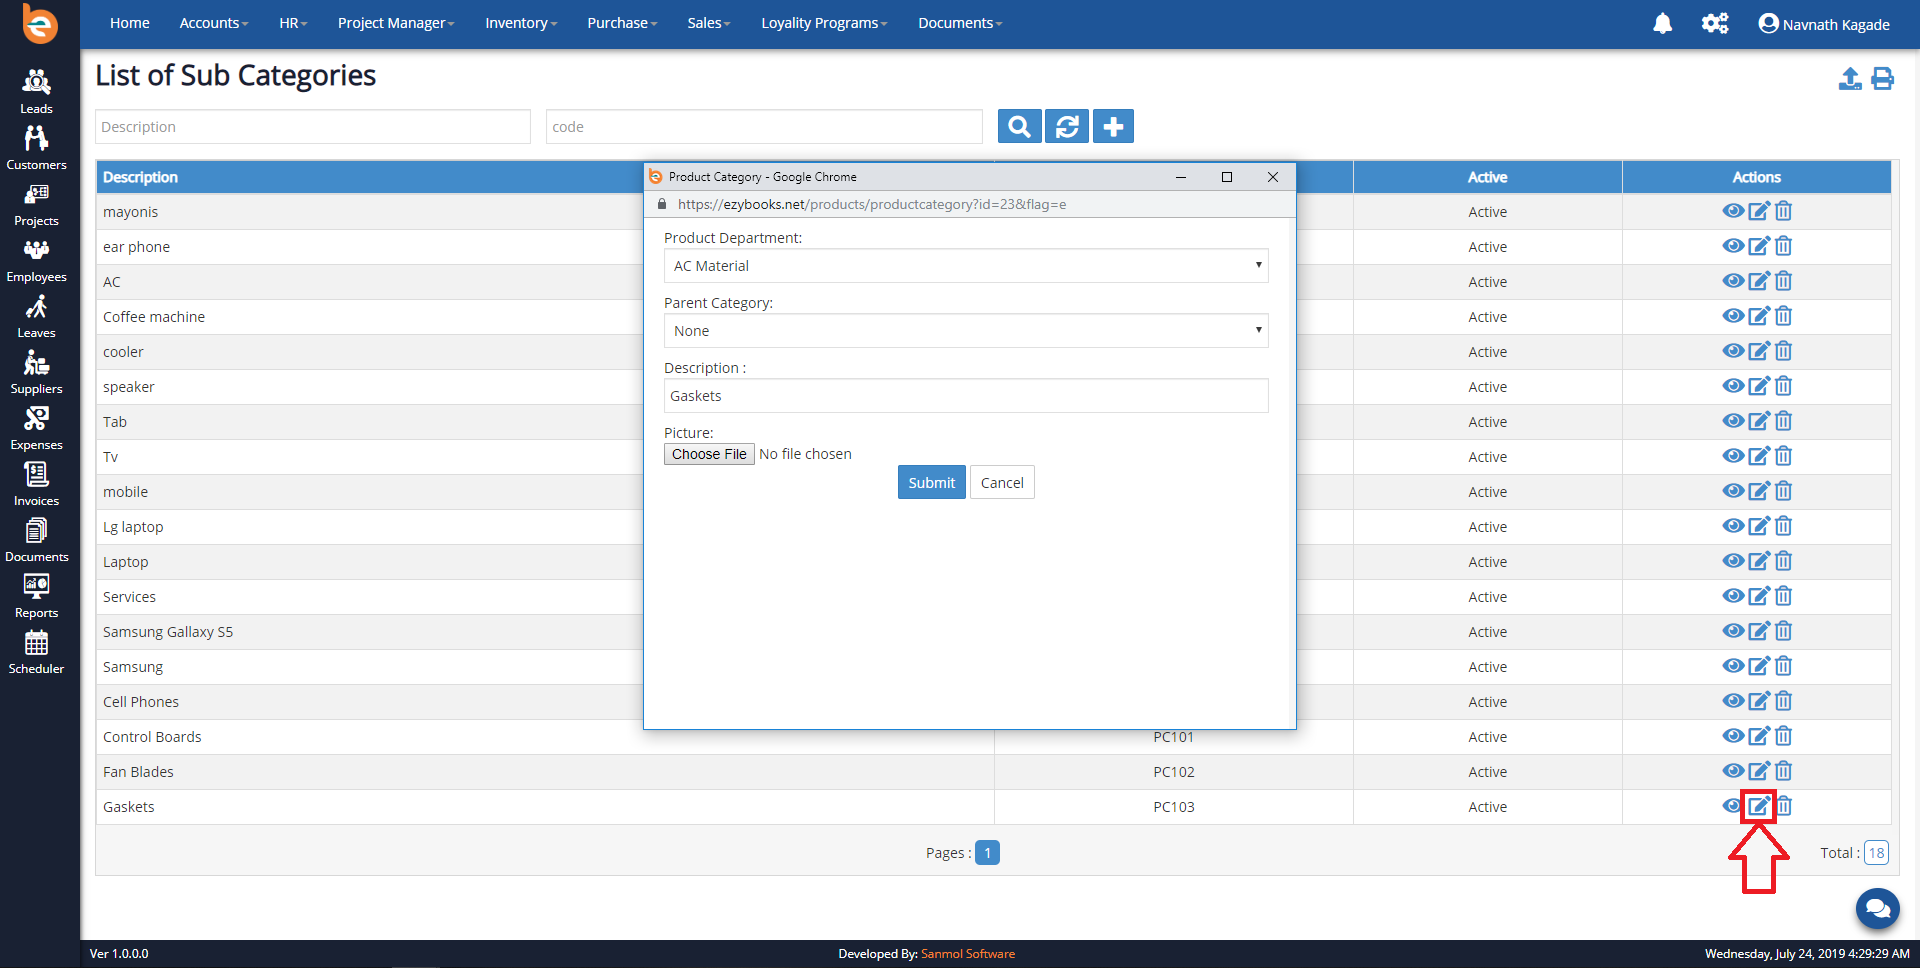
Task: Click the print icon
Action: (1883, 78)
